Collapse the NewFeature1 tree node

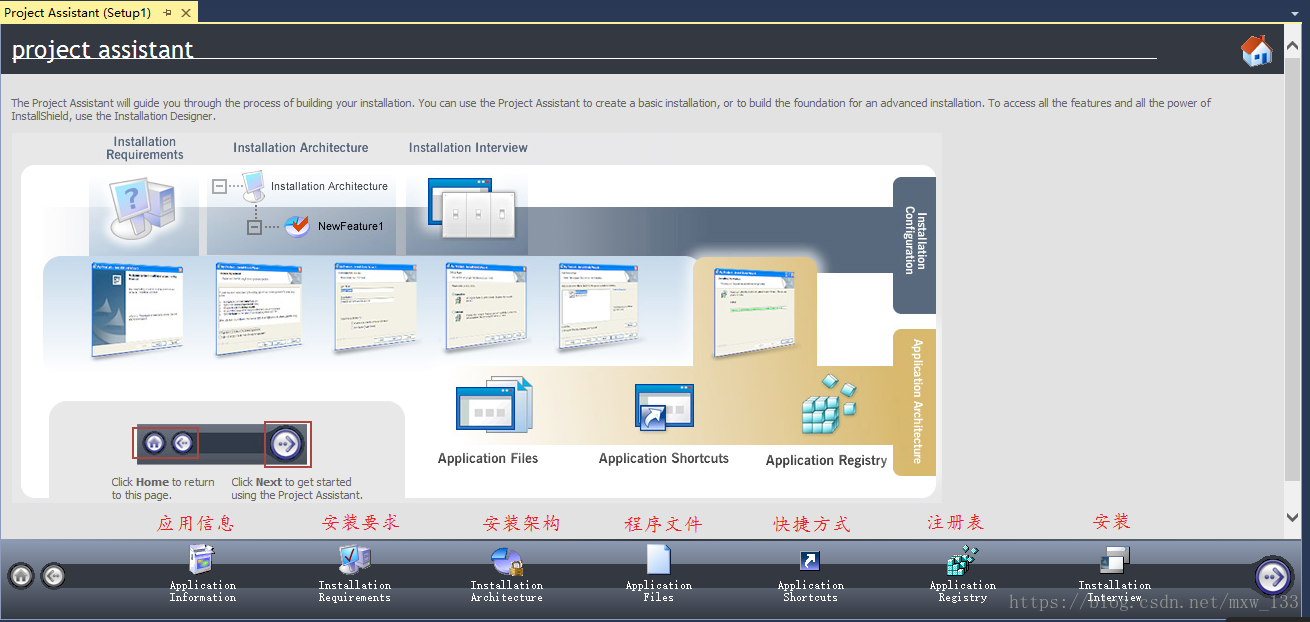pos(254,227)
